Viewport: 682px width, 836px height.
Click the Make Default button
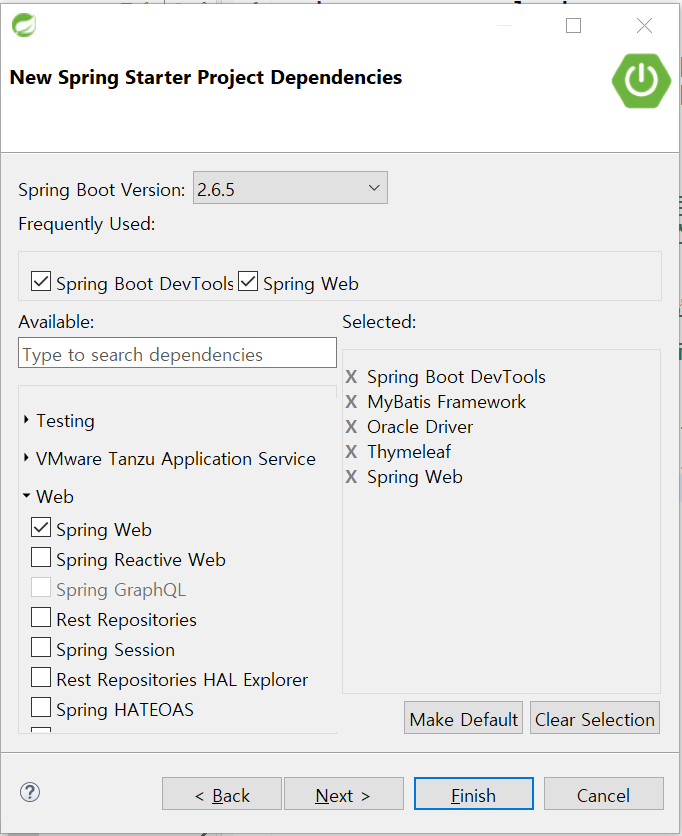pos(463,718)
